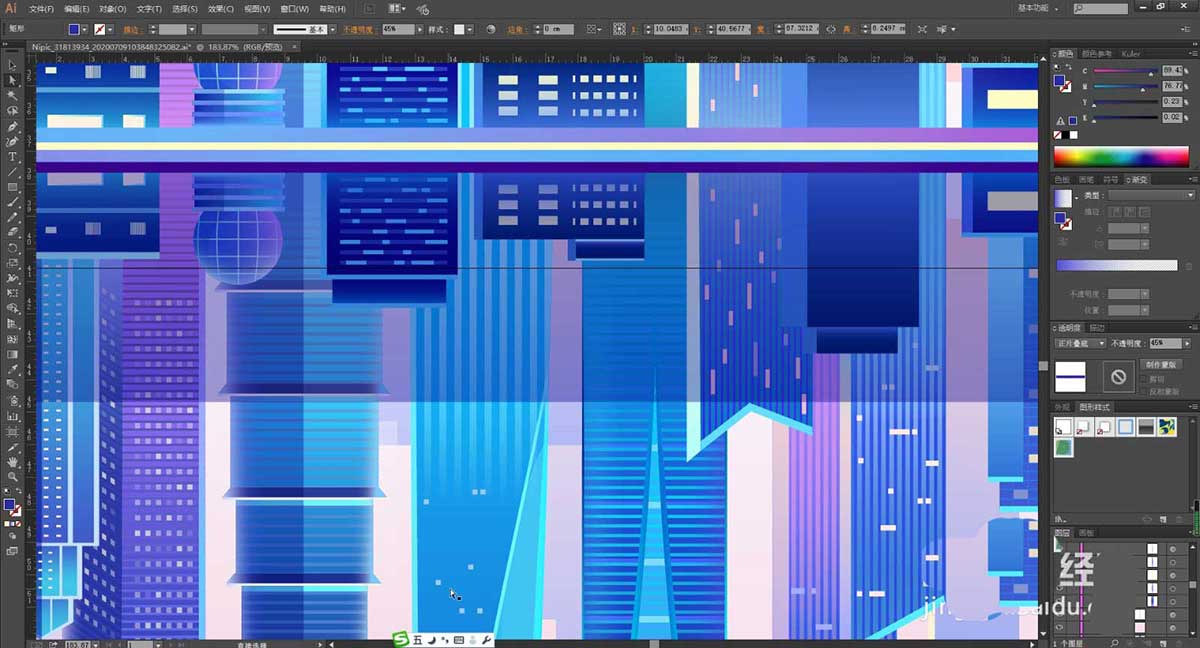Viewport: 1200px width, 648px height.
Task: Click the 制作蒙版 make mask button
Action: pyautogui.click(x=1162, y=365)
